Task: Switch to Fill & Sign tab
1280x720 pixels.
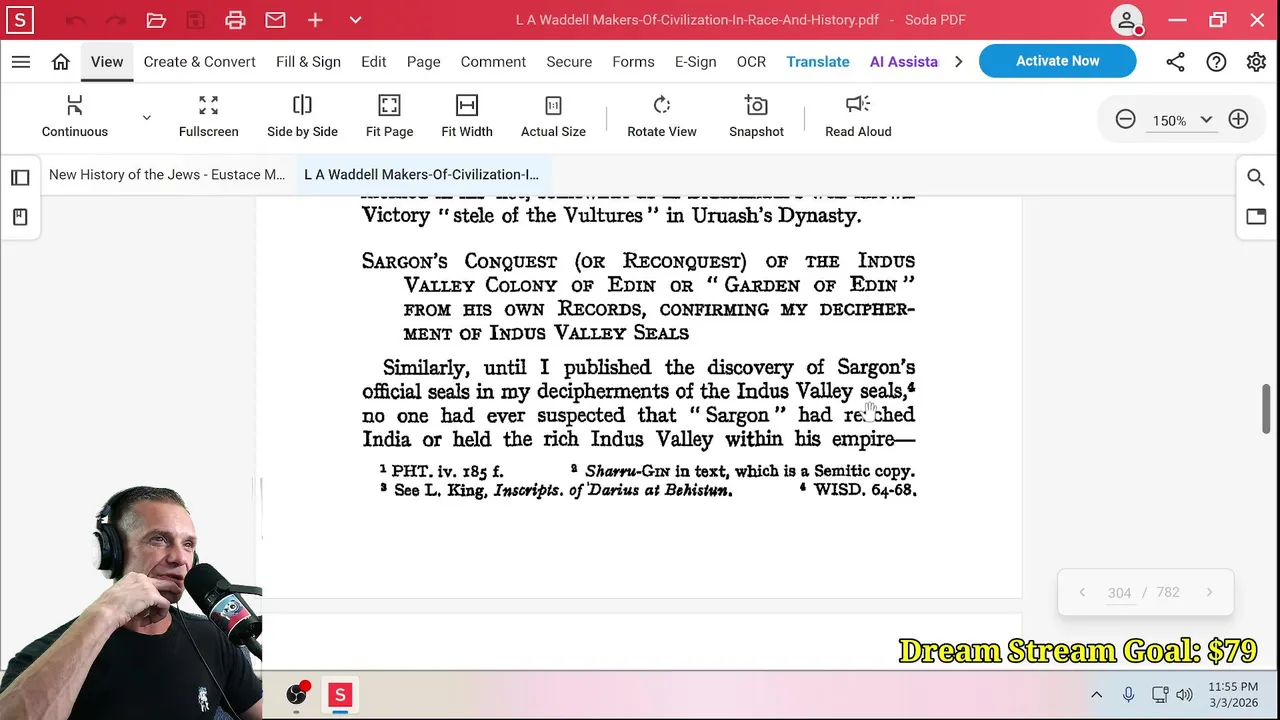Action: 308,62
